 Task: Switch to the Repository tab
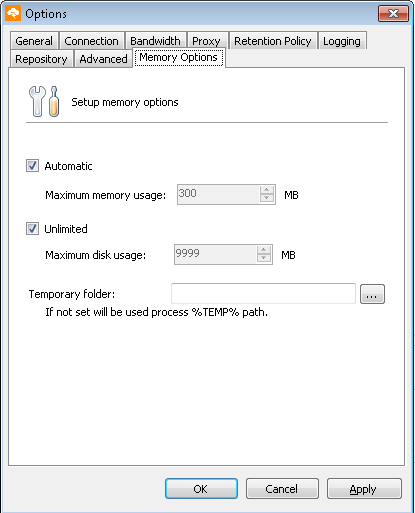(x=41, y=59)
